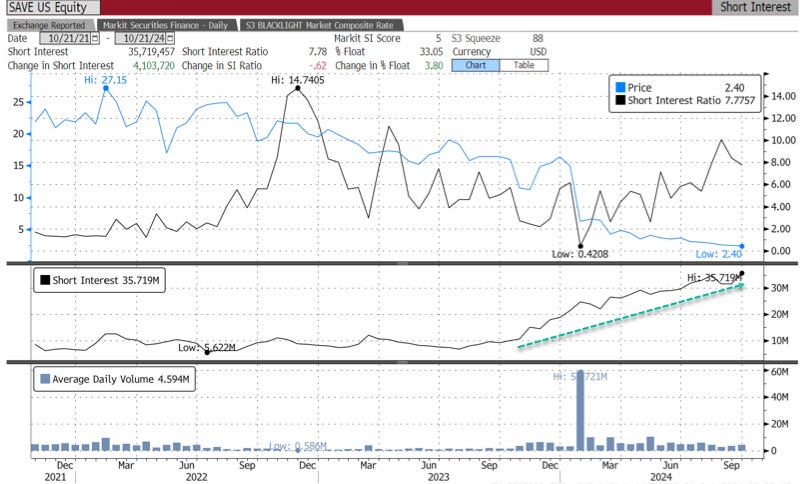Click the Low: 0.4208 ratio low point
Image resolution: width=800 pixels, height=484 pixels.
pos(580,245)
